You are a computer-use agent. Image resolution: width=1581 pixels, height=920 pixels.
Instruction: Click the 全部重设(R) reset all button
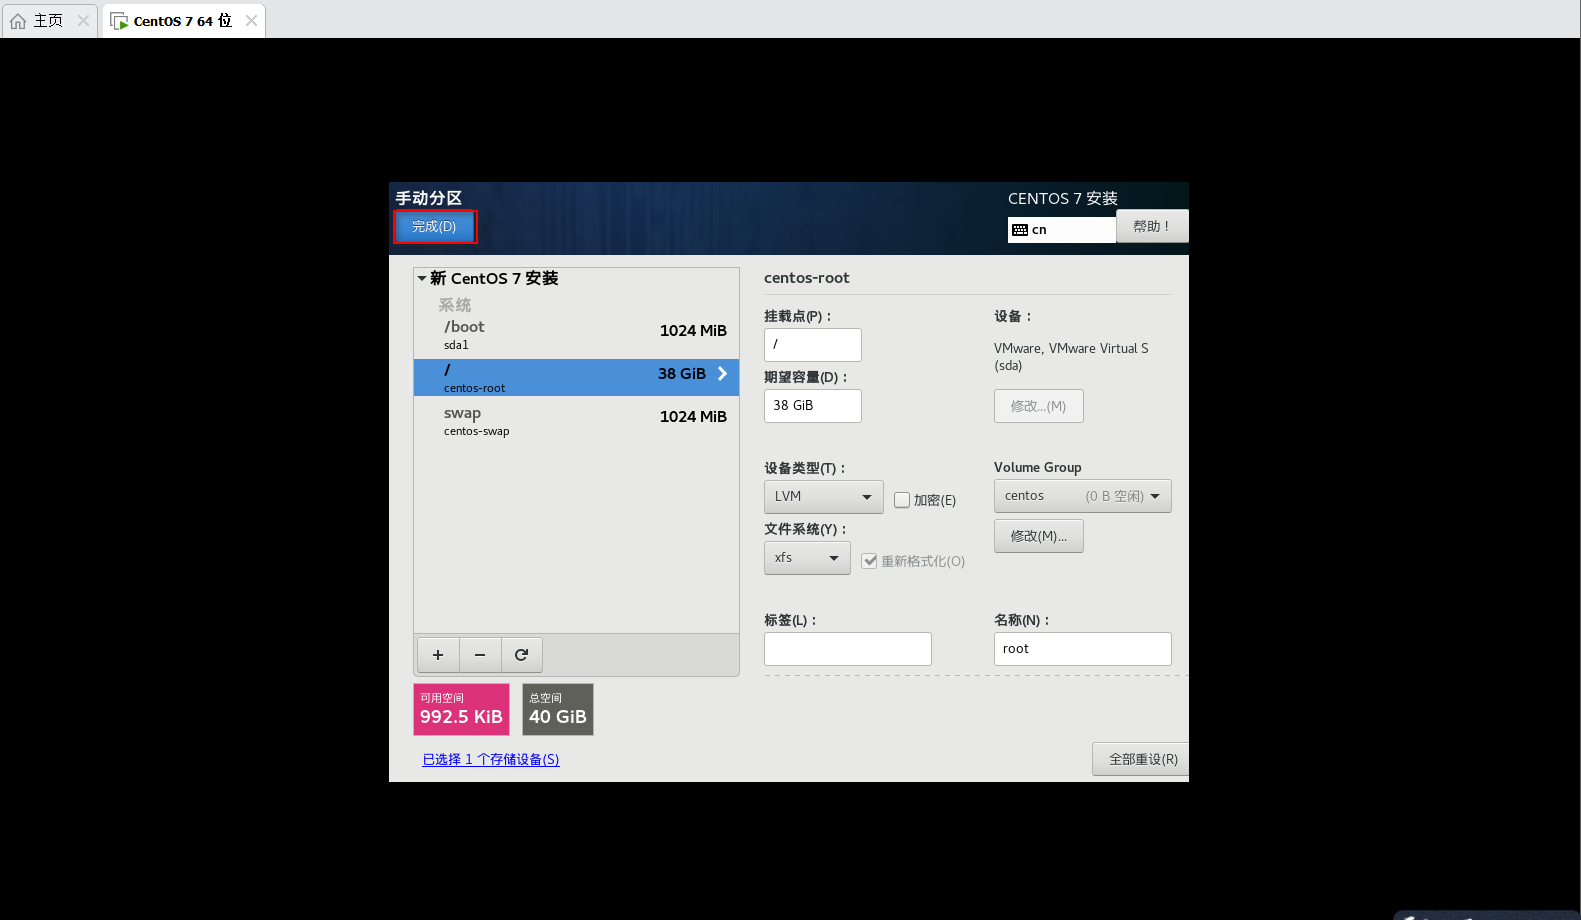click(1141, 759)
